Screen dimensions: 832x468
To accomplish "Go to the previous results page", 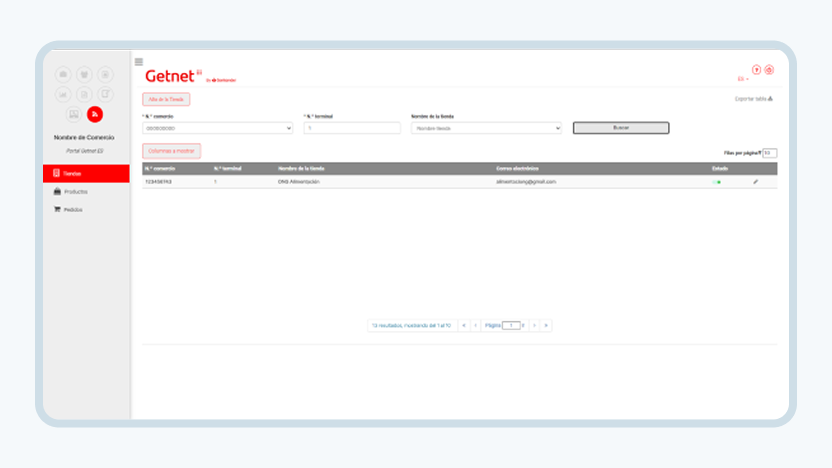I will [x=475, y=325].
